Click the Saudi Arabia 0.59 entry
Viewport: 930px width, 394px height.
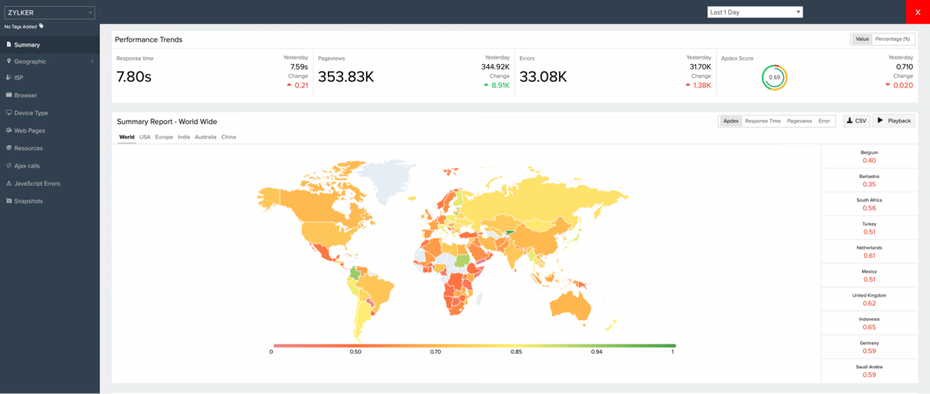(x=870, y=371)
